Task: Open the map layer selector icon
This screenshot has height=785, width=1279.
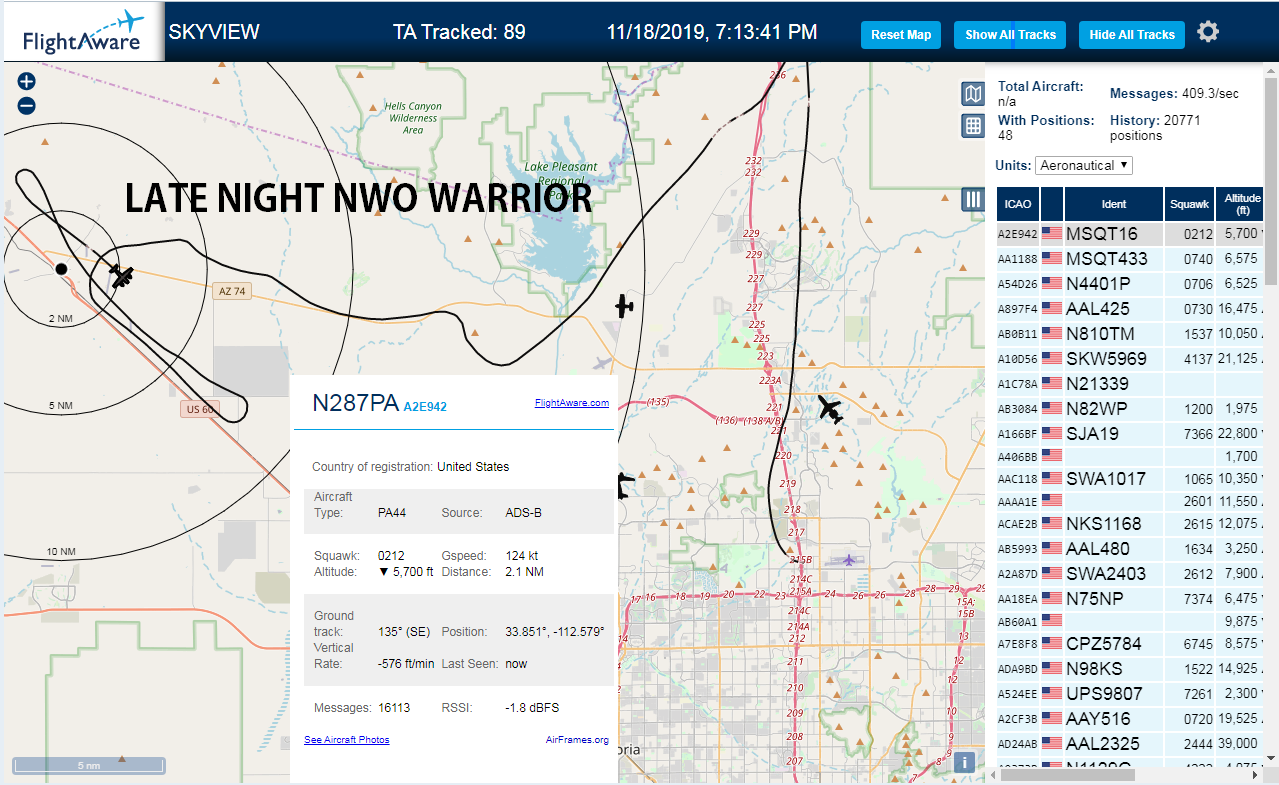Action: pyautogui.click(x=972, y=94)
